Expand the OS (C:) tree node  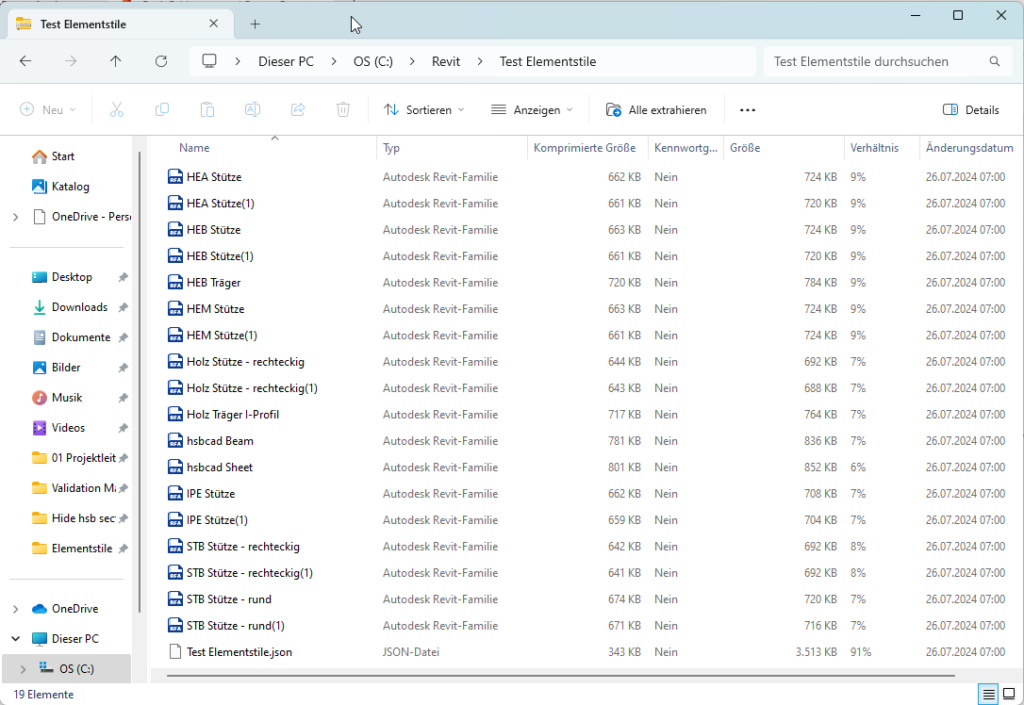click(x=24, y=668)
